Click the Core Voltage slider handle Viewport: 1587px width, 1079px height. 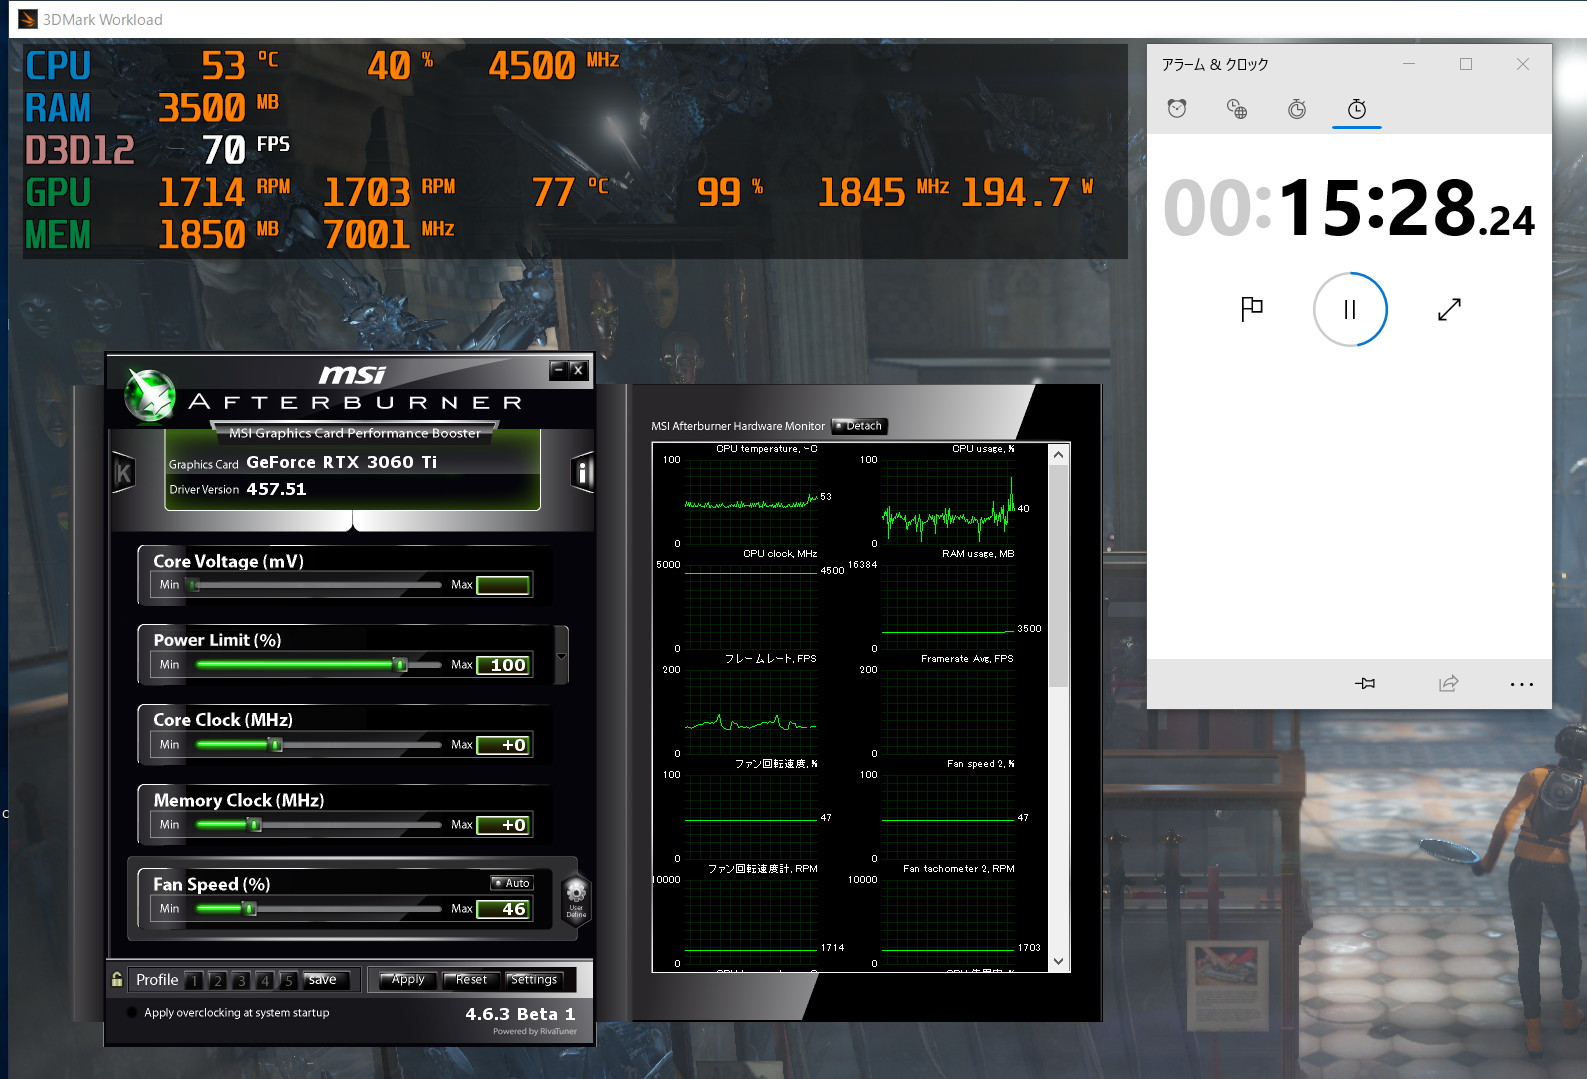coord(194,585)
